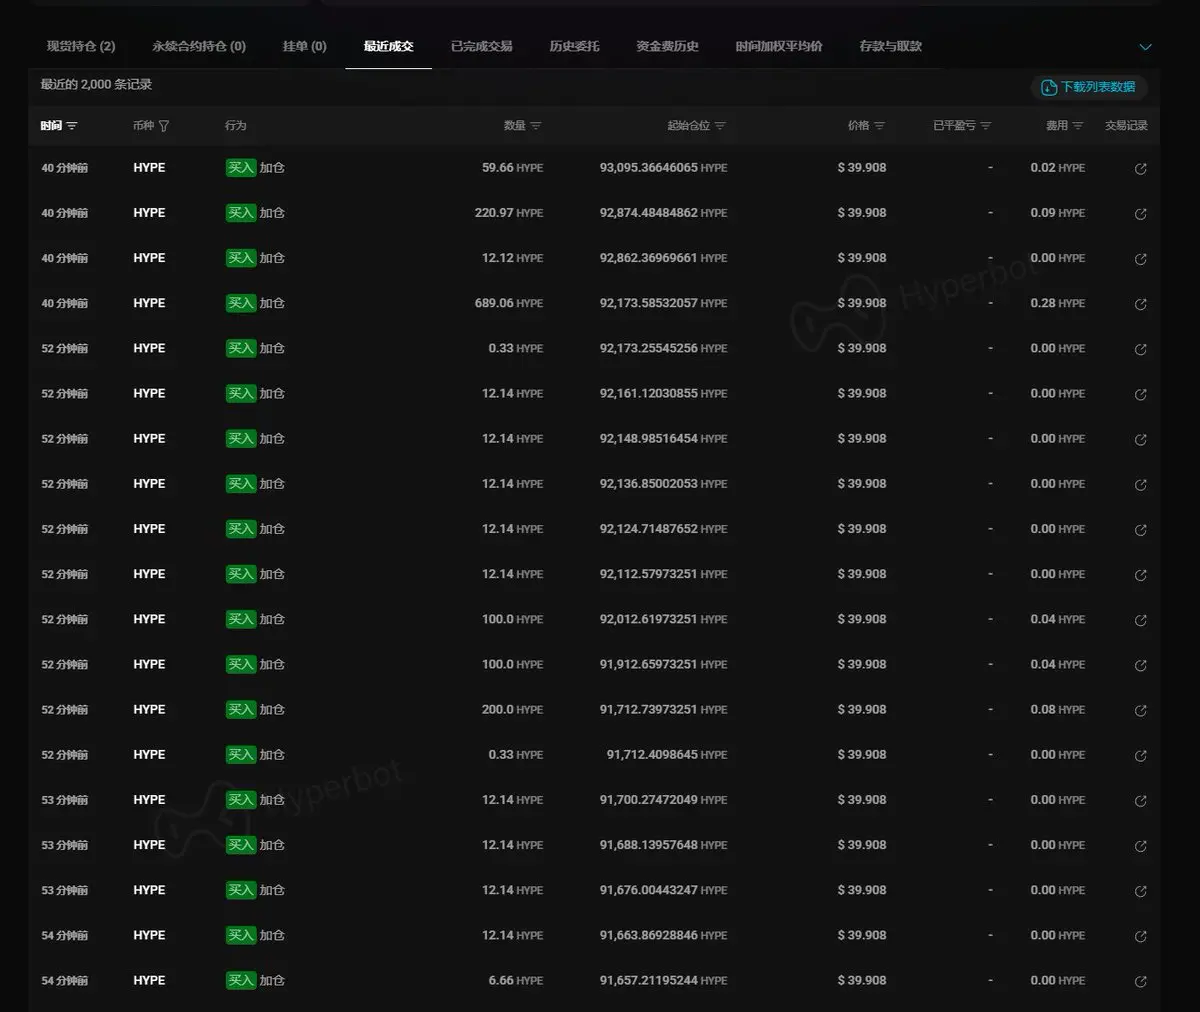Open transaction record for 92,161.12030855 HYPE row
The height and width of the screenshot is (1012, 1200).
point(1140,395)
